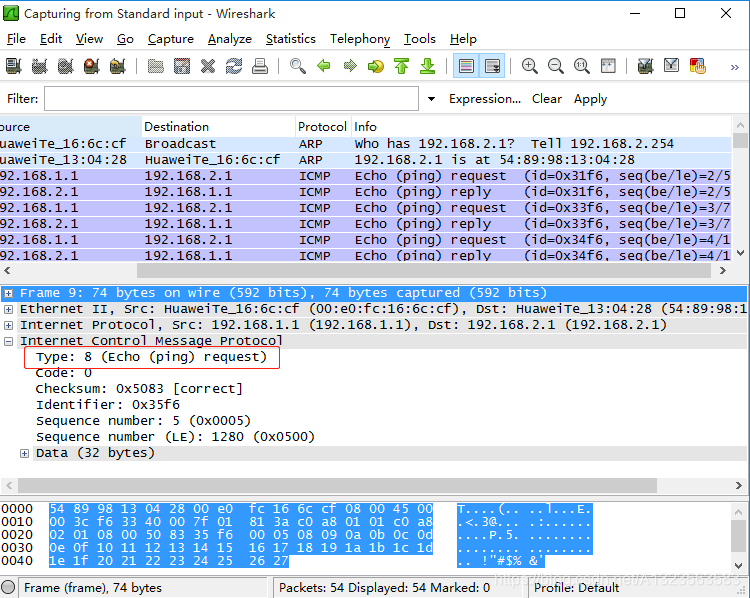Screen dimensions: 750x598
Task: Zoom in on packet text
Action: [529, 66]
